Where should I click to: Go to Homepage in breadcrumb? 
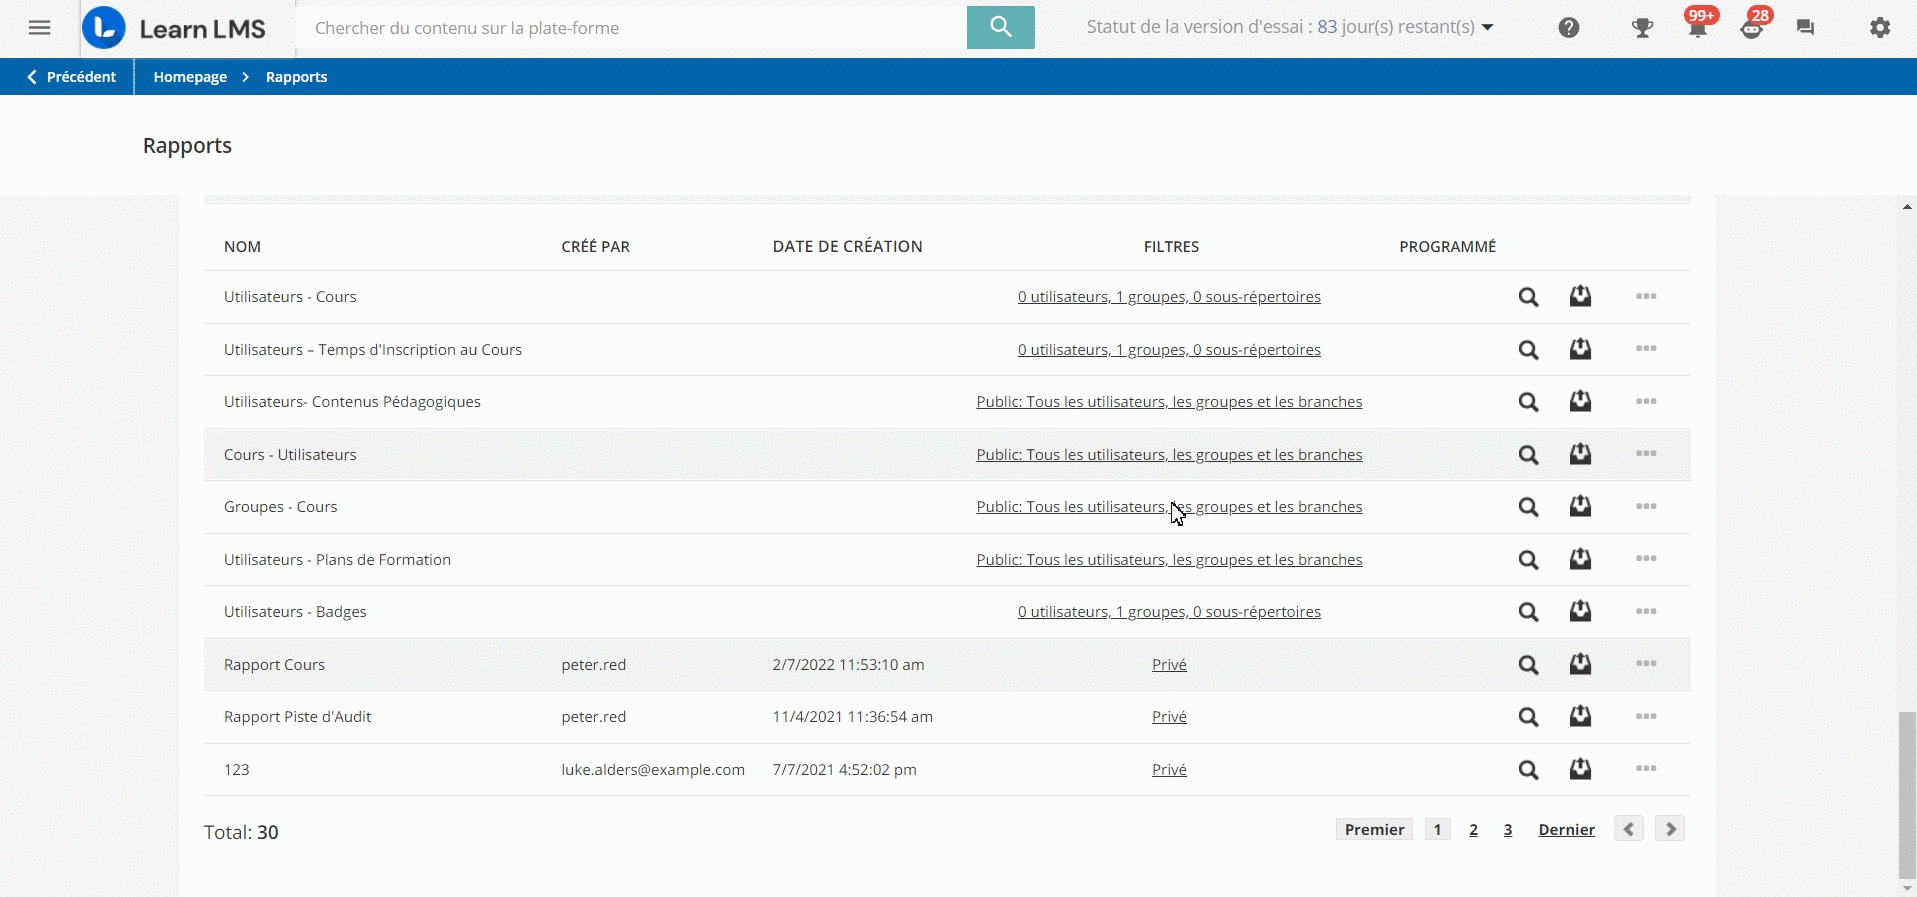pos(190,77)
